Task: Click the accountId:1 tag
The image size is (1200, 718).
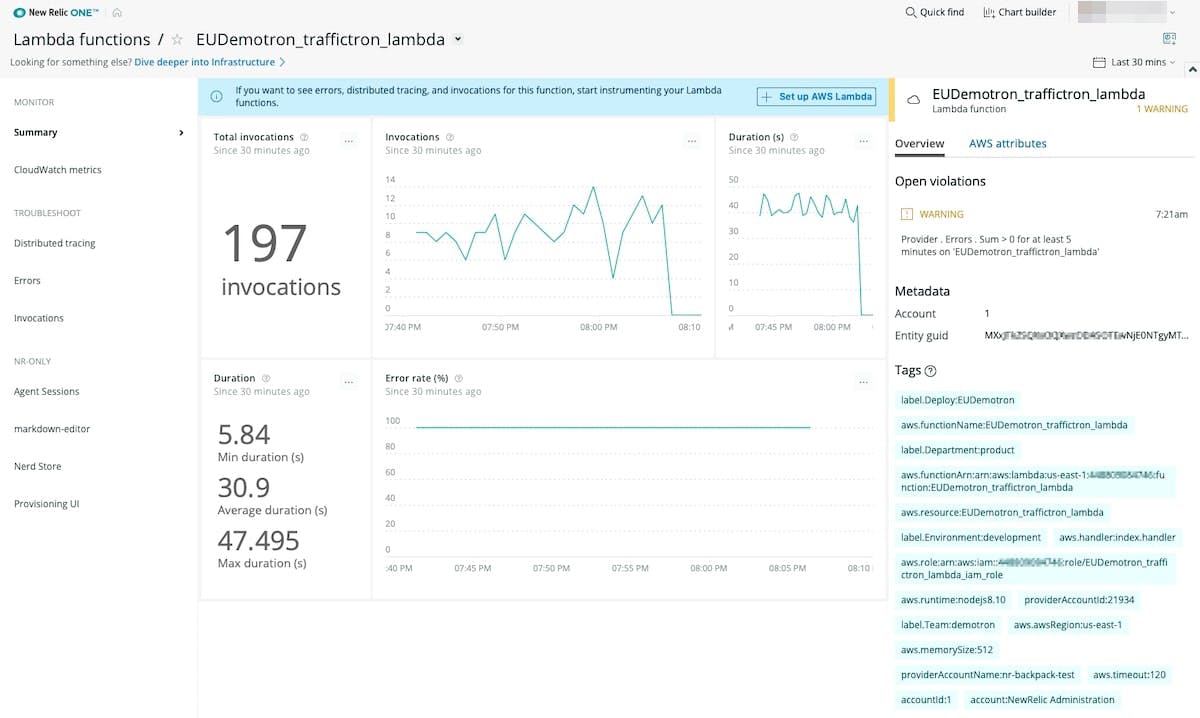Action: tap(927, 700)
